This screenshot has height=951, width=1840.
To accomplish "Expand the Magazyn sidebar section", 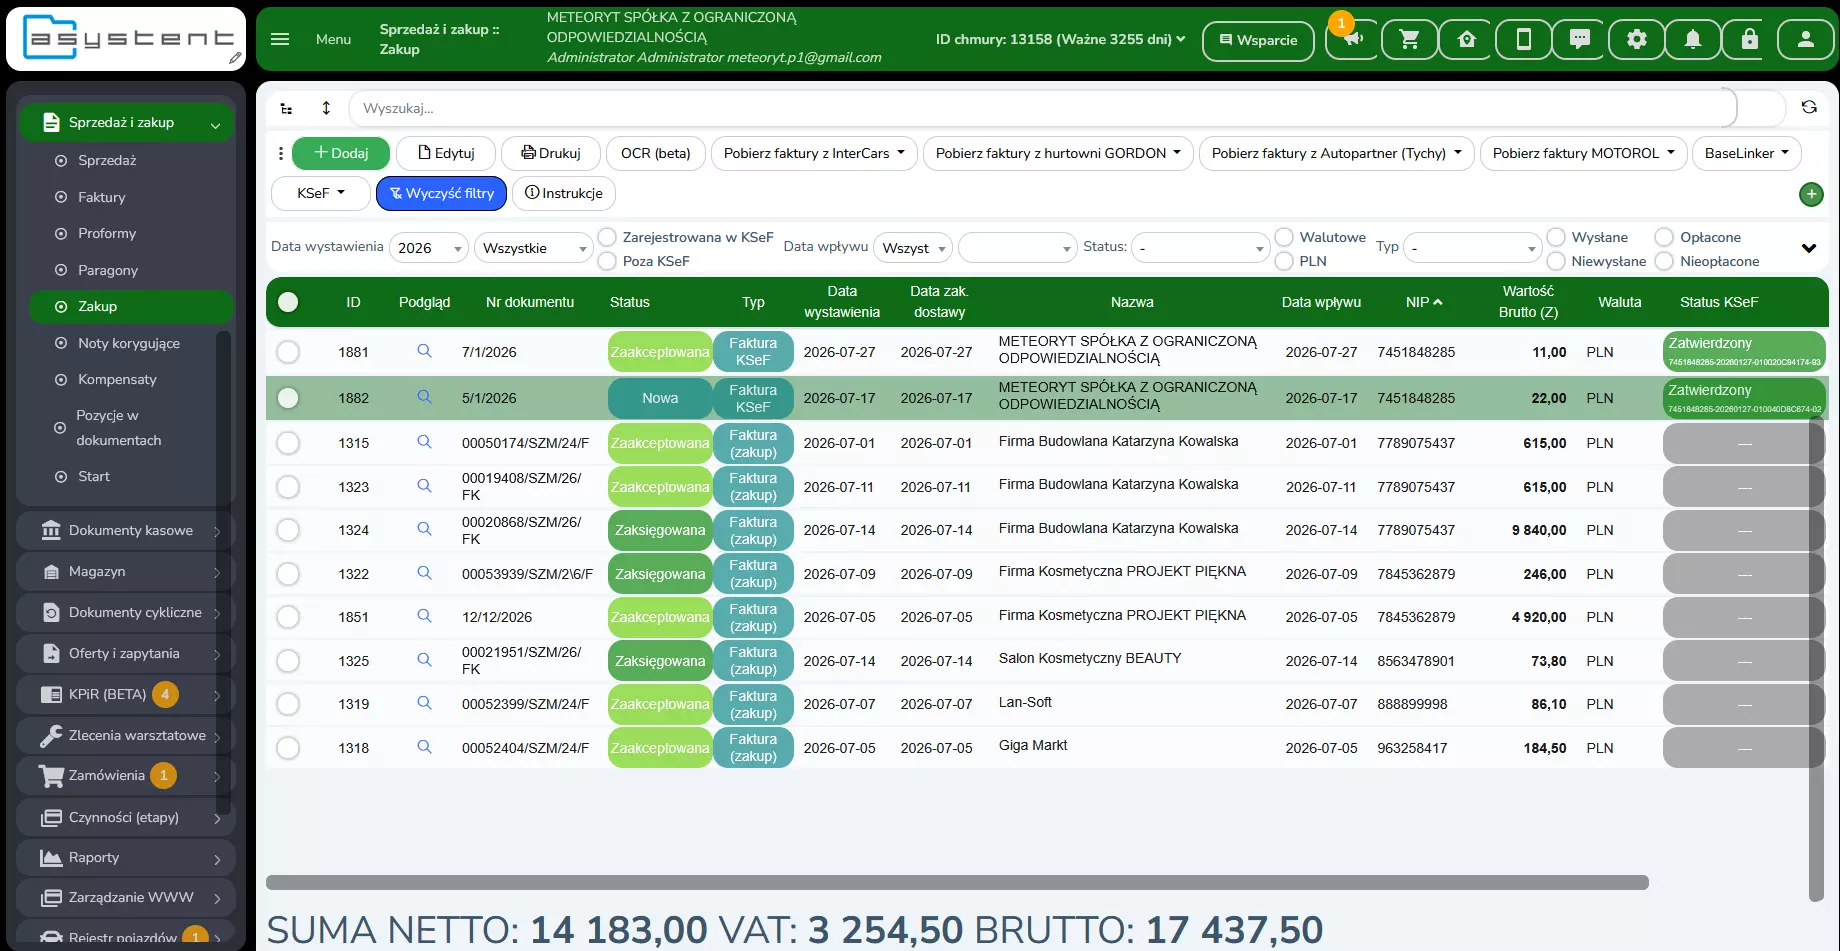I will (126, 571).
